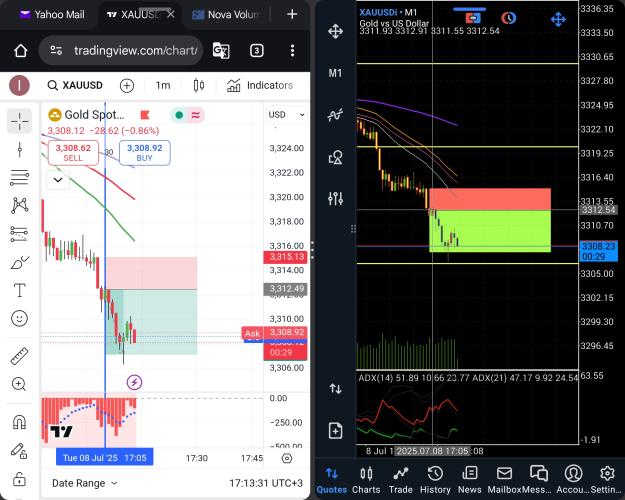The image size is (625, 500).
Task: Open the Indicators menu
Action: (x=260, y=85)
